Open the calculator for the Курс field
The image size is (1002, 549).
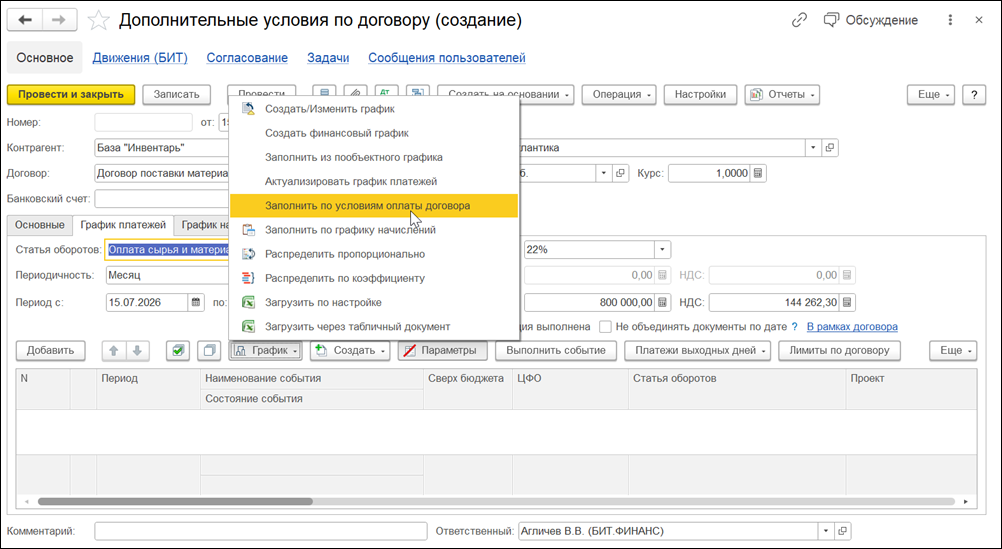758,173
